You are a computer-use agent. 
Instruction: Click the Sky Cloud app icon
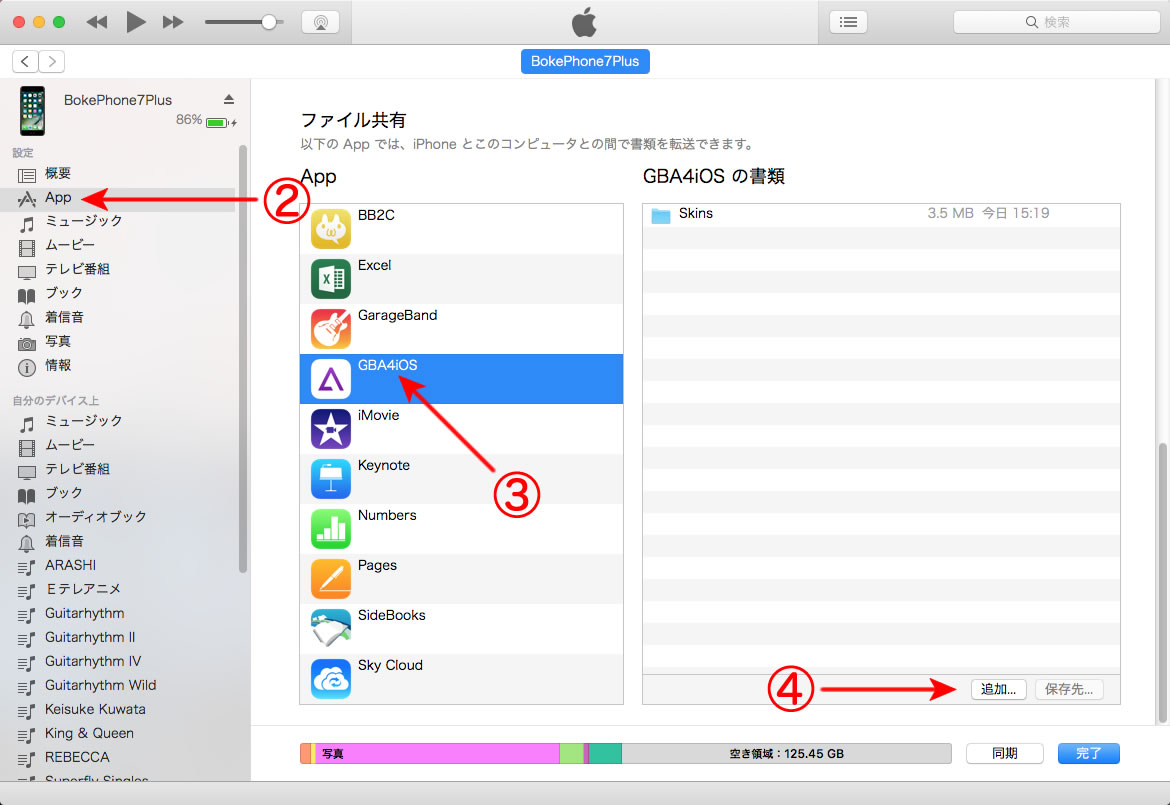(x=331, y=678)
